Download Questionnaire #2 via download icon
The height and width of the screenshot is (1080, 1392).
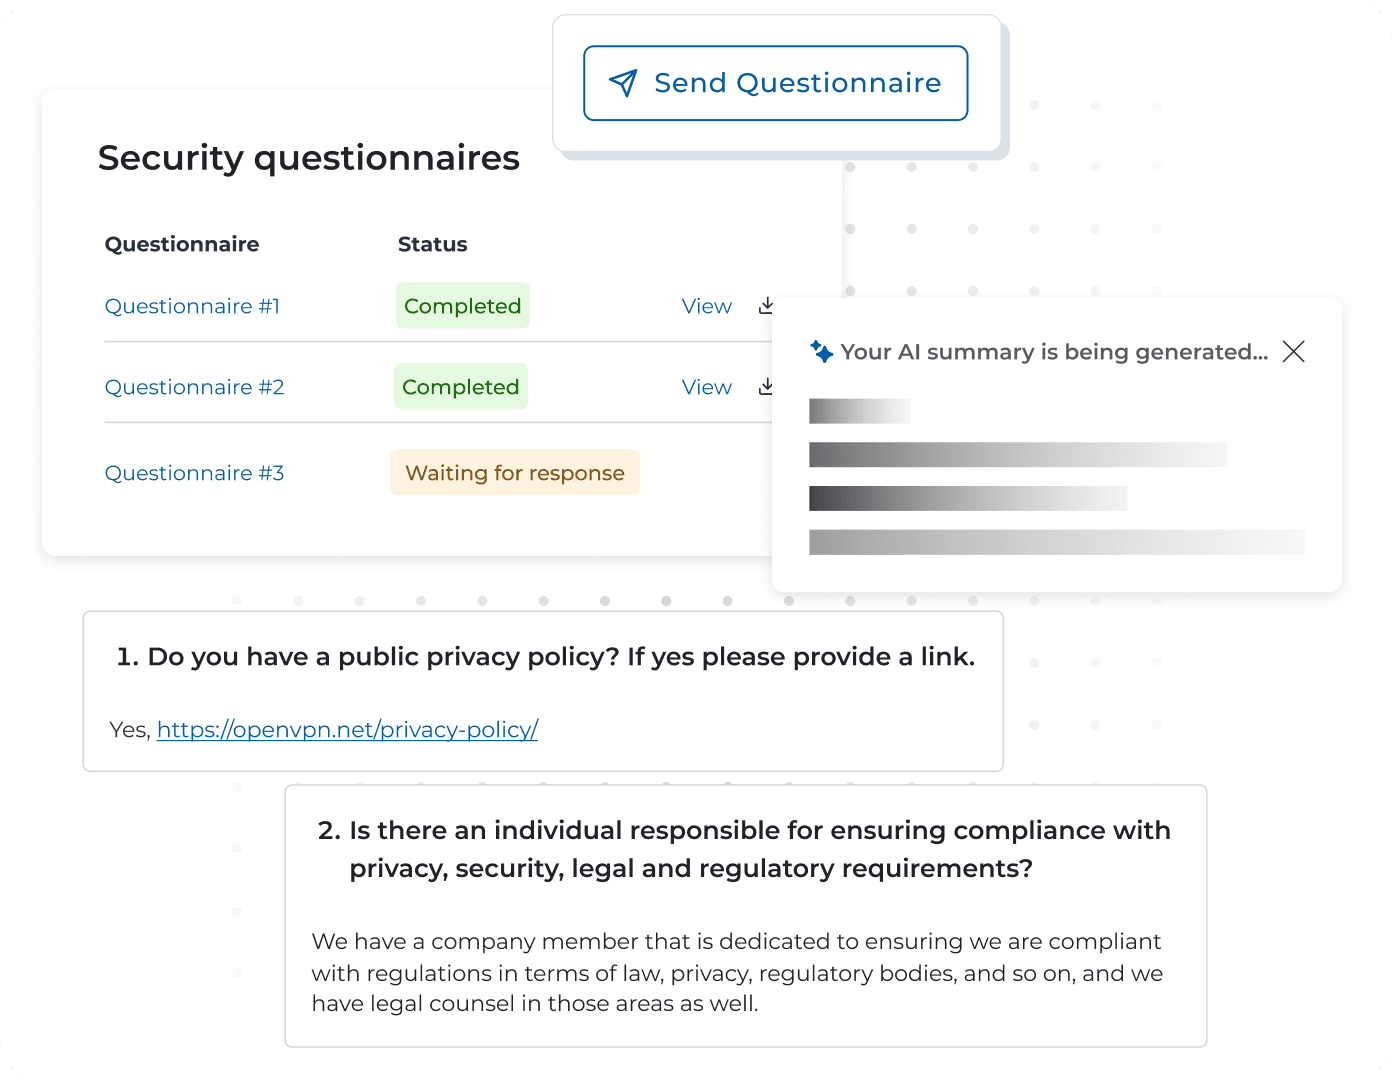point(765,386)
